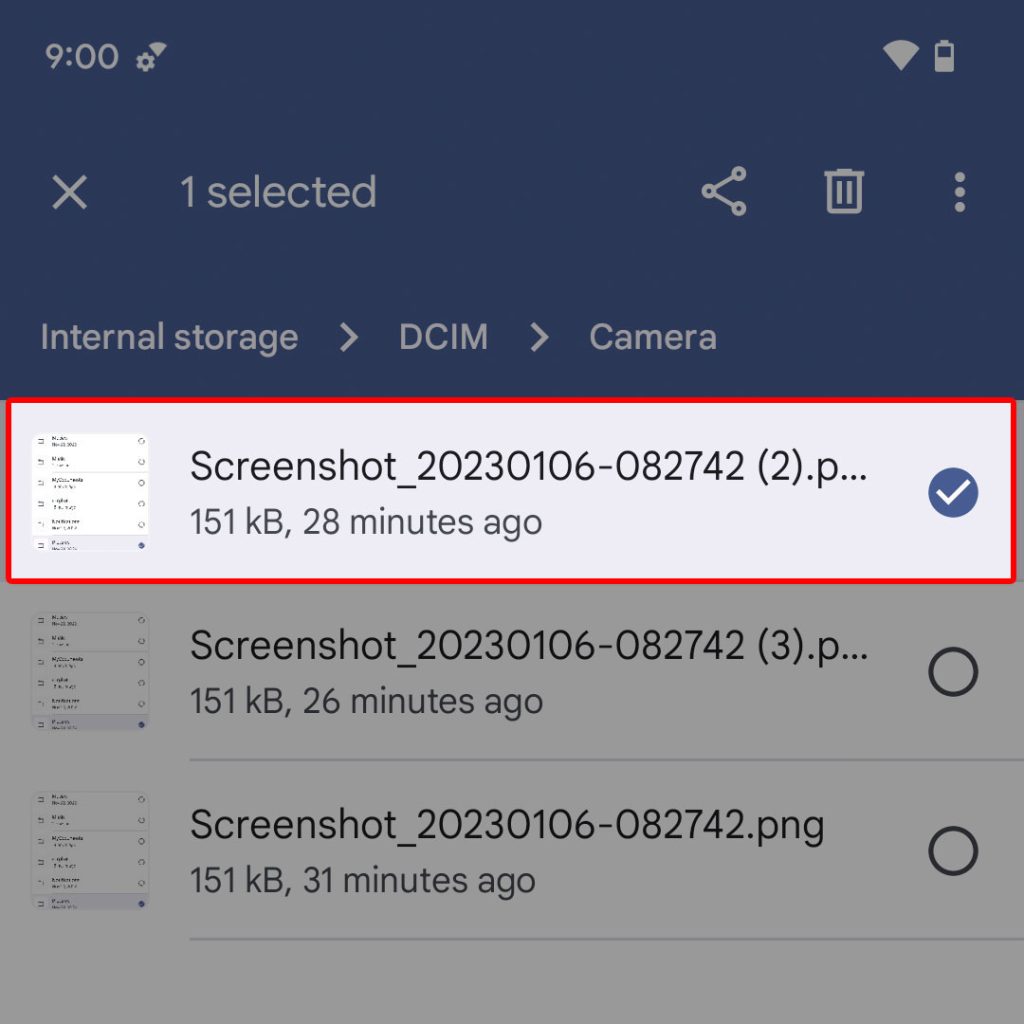This screenshot has height=1024, width=1024.
Task: Open the three-dot overflow menu
Action: tap(959, 192)
